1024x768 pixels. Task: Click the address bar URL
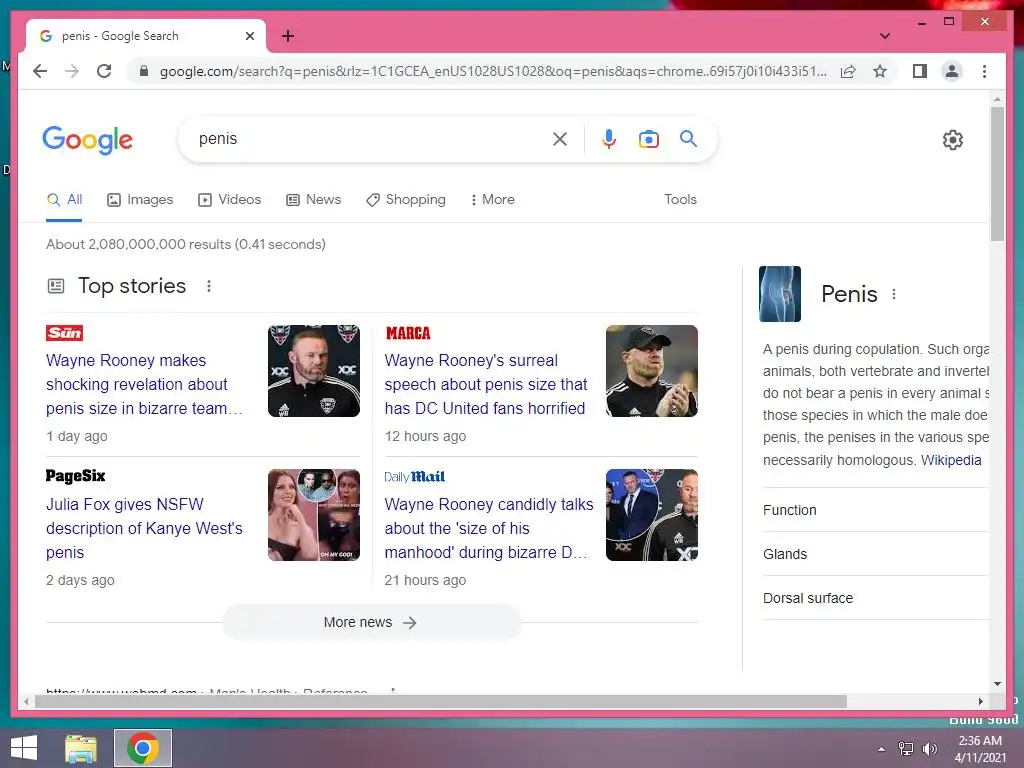493,71
